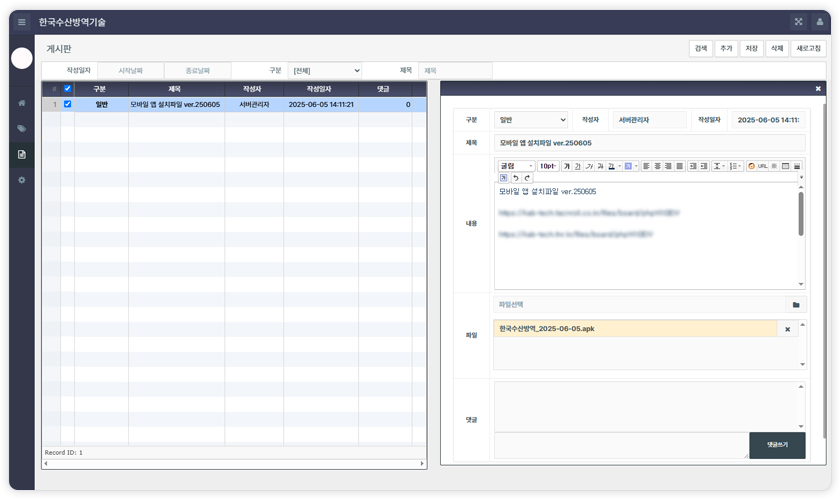
Task: Click the 검색 search button
Action: pyautogui.click(x=701, y=48)
